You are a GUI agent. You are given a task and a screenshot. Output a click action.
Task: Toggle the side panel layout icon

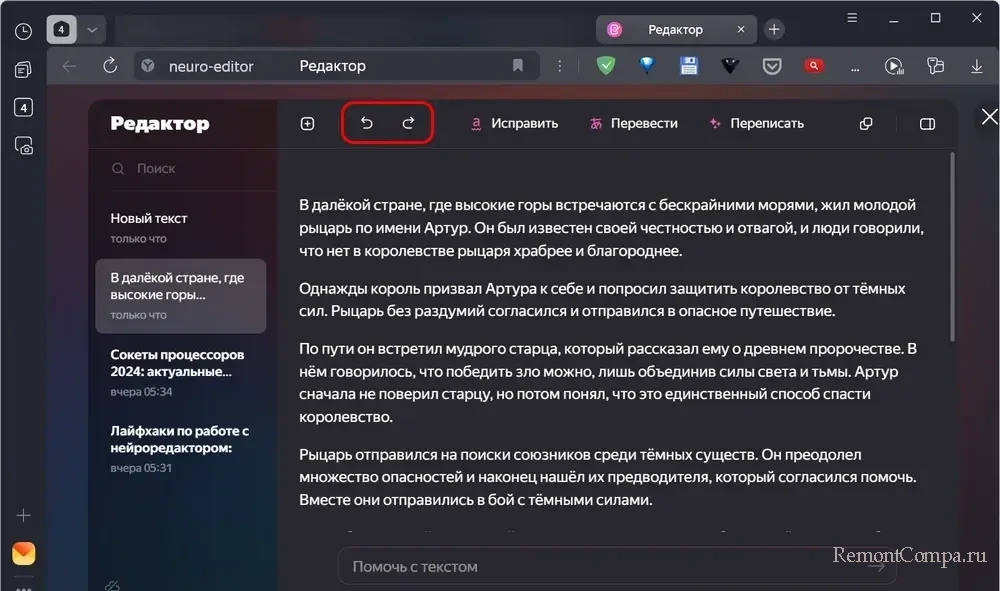point(927,124)
